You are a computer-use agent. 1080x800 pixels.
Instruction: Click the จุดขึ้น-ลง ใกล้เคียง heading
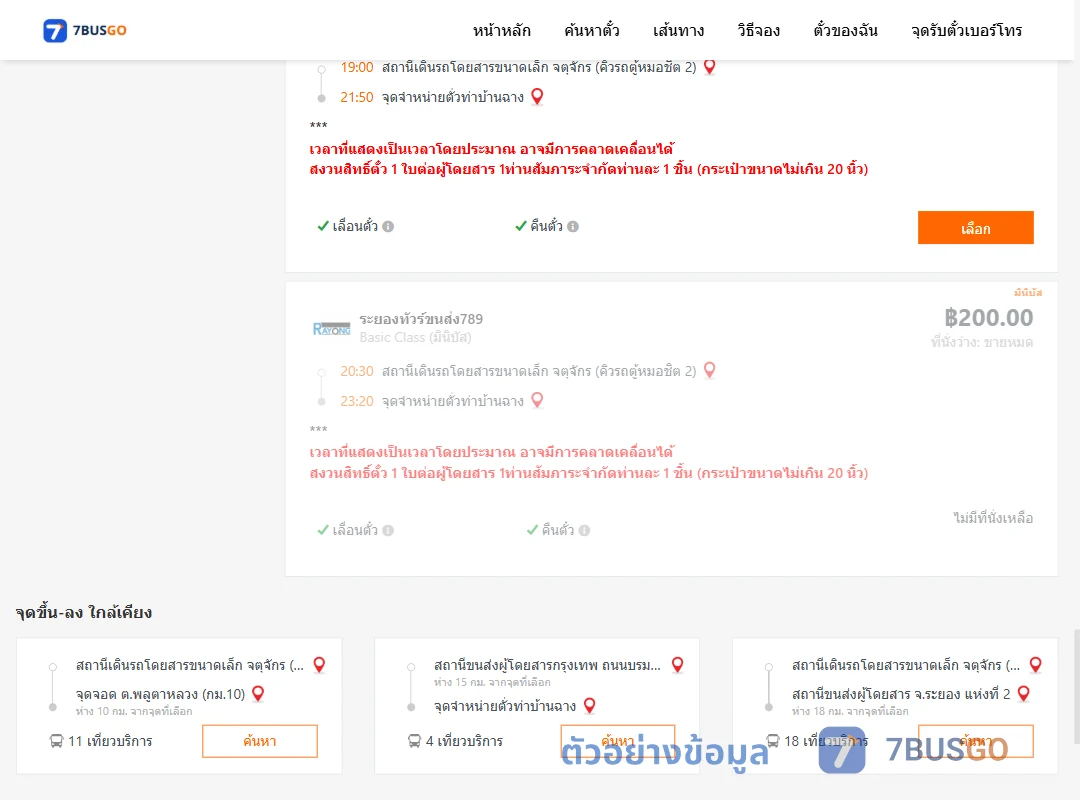click(84, 612)
